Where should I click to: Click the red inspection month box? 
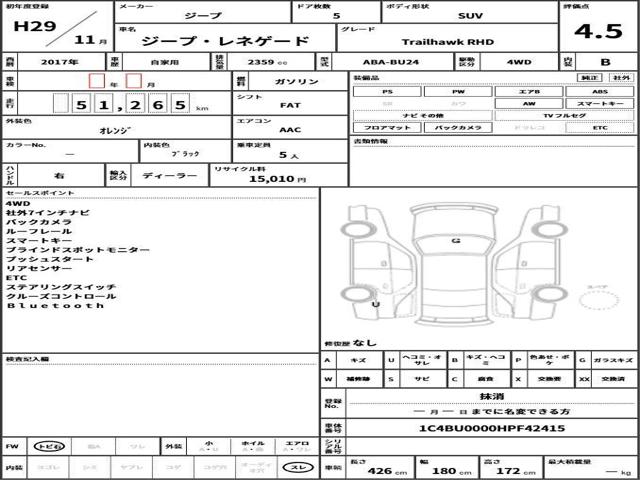click(134, 80)
